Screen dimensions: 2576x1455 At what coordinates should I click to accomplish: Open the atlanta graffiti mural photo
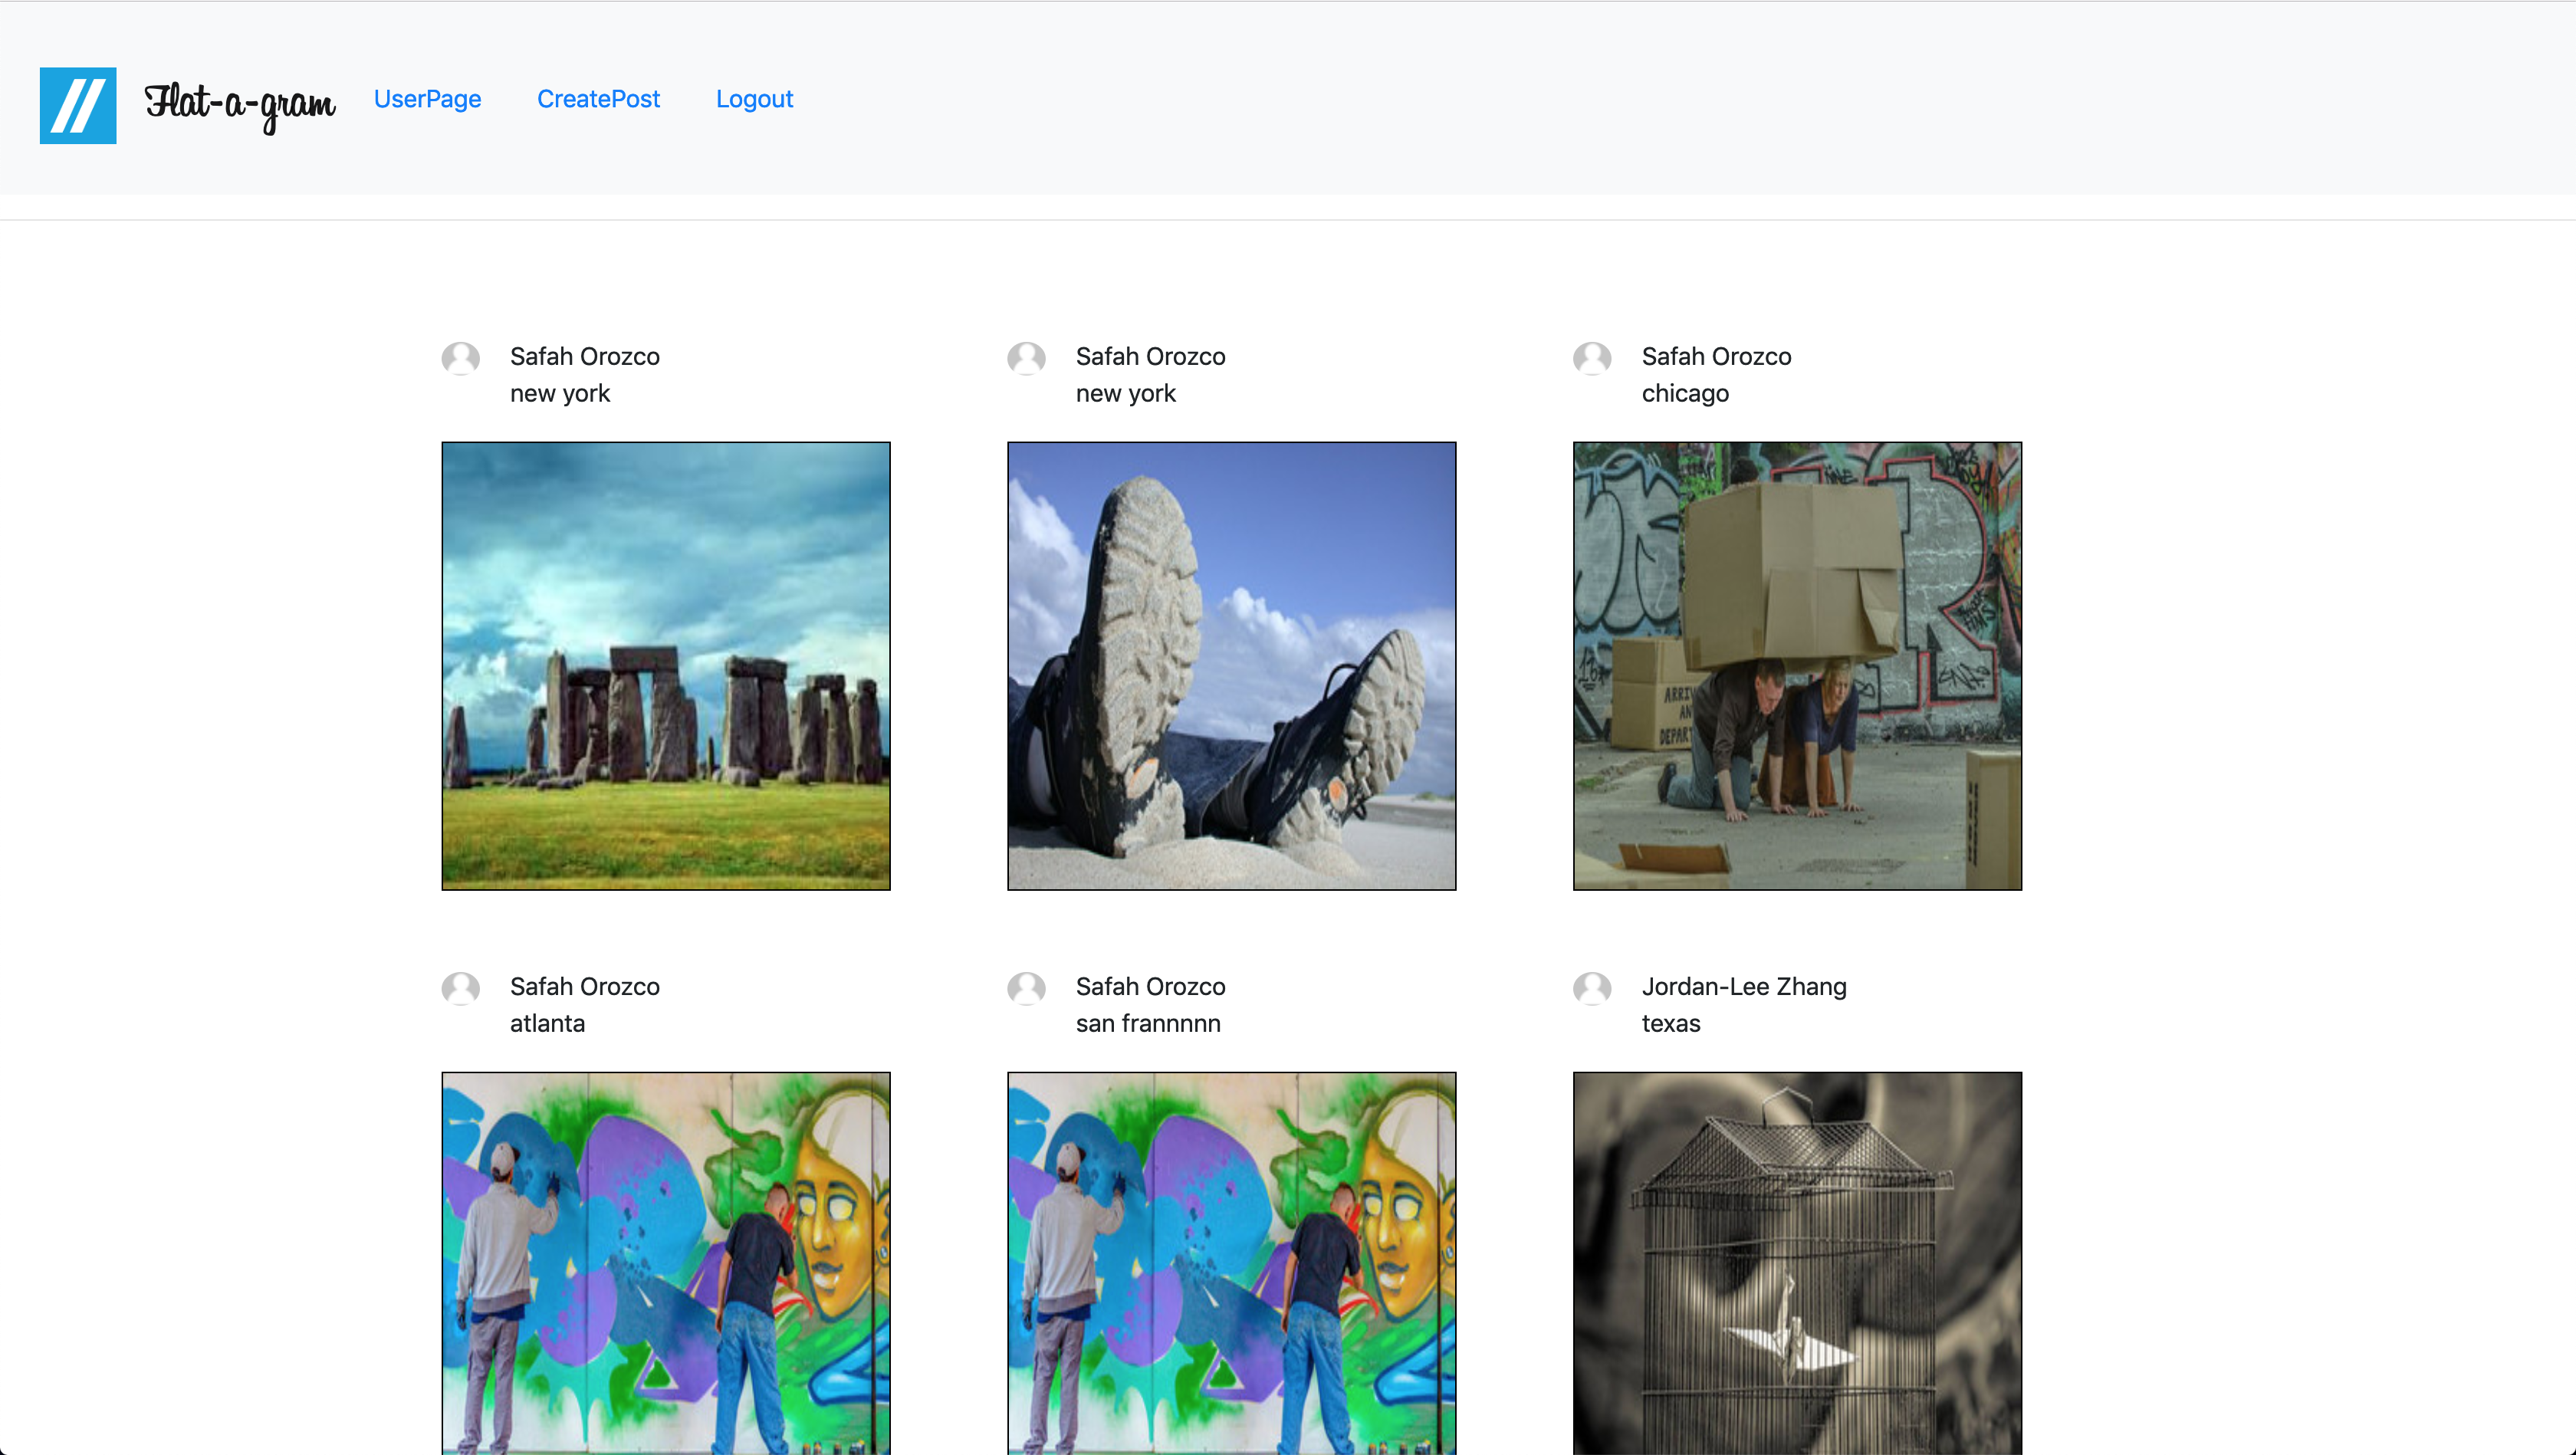tap(666, 1262)
